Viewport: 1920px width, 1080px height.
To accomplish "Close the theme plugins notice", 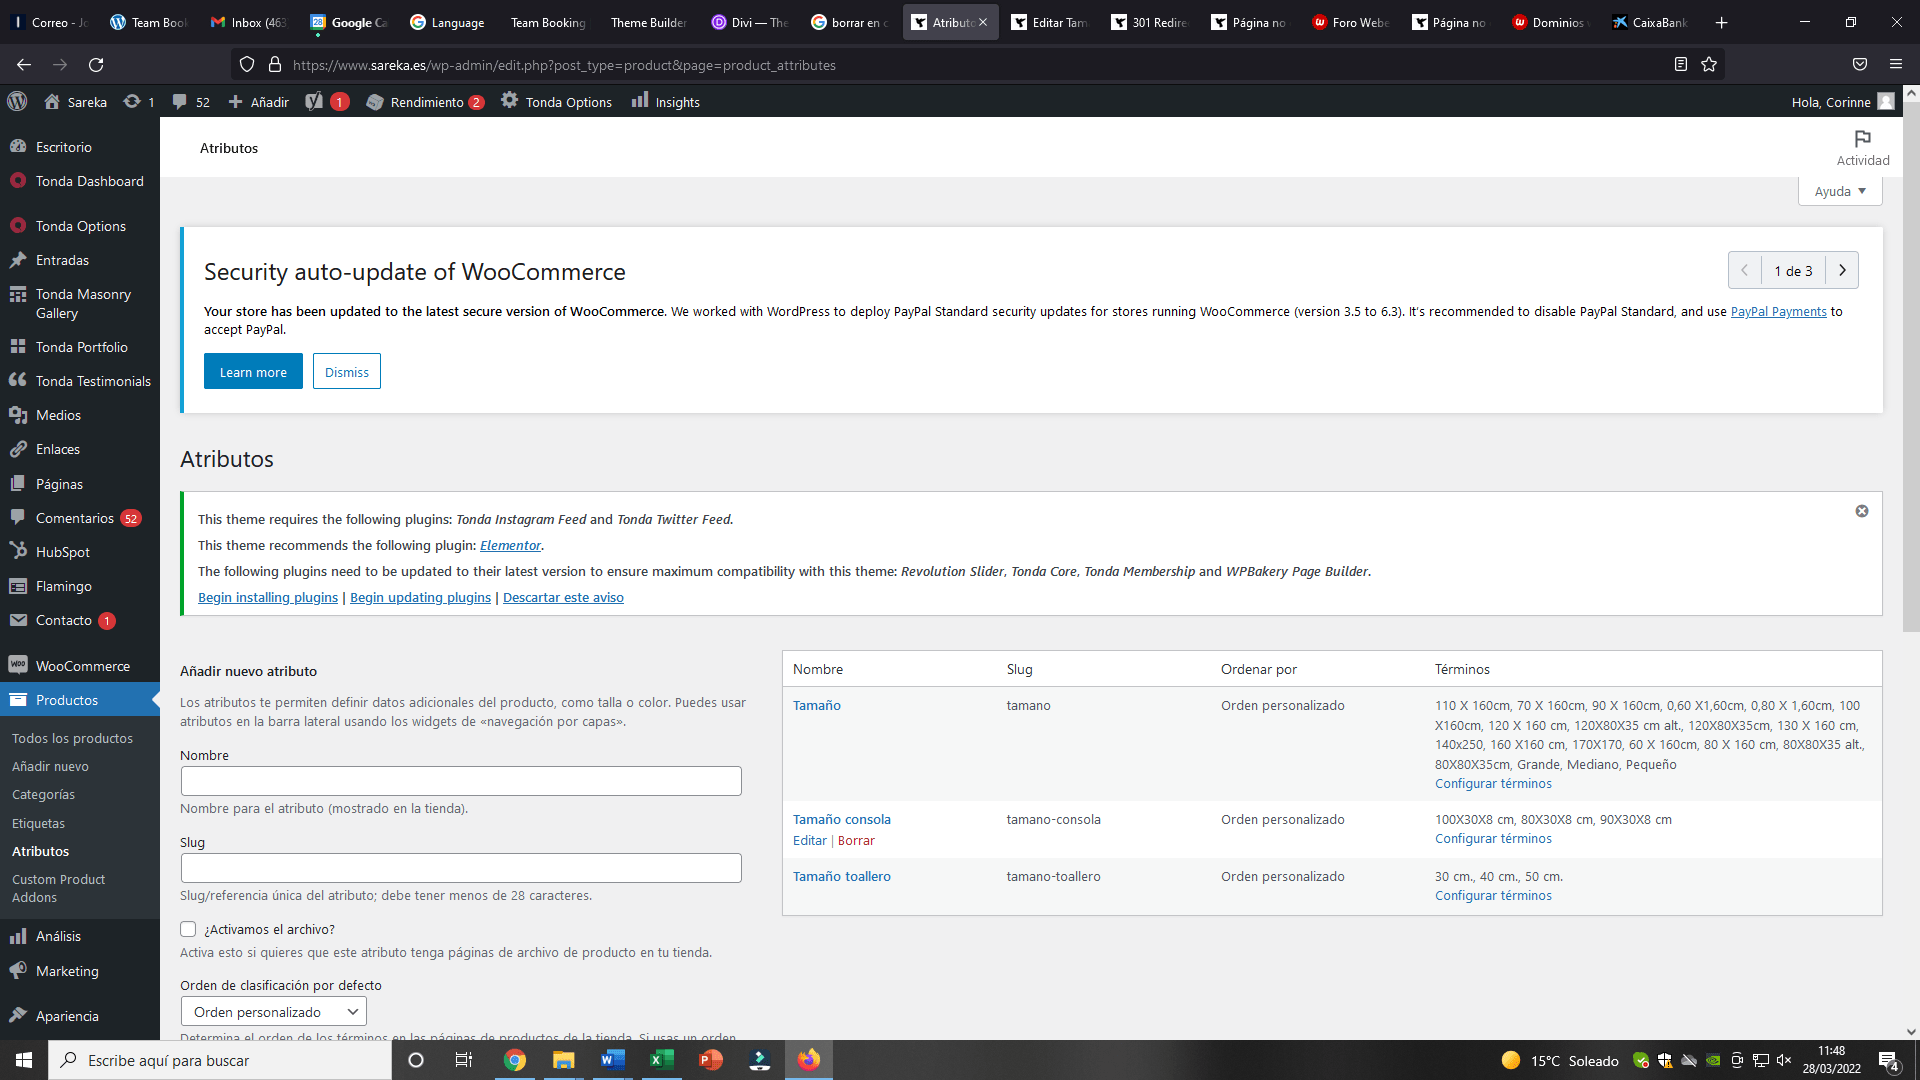I will (1862, 511).
